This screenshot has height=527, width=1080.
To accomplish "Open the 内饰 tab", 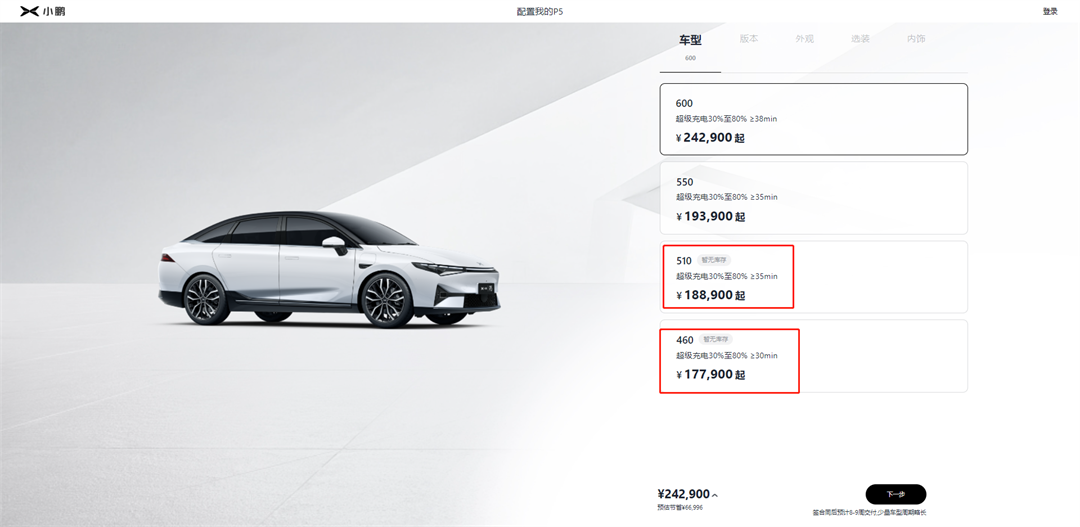I will (916, 39).
